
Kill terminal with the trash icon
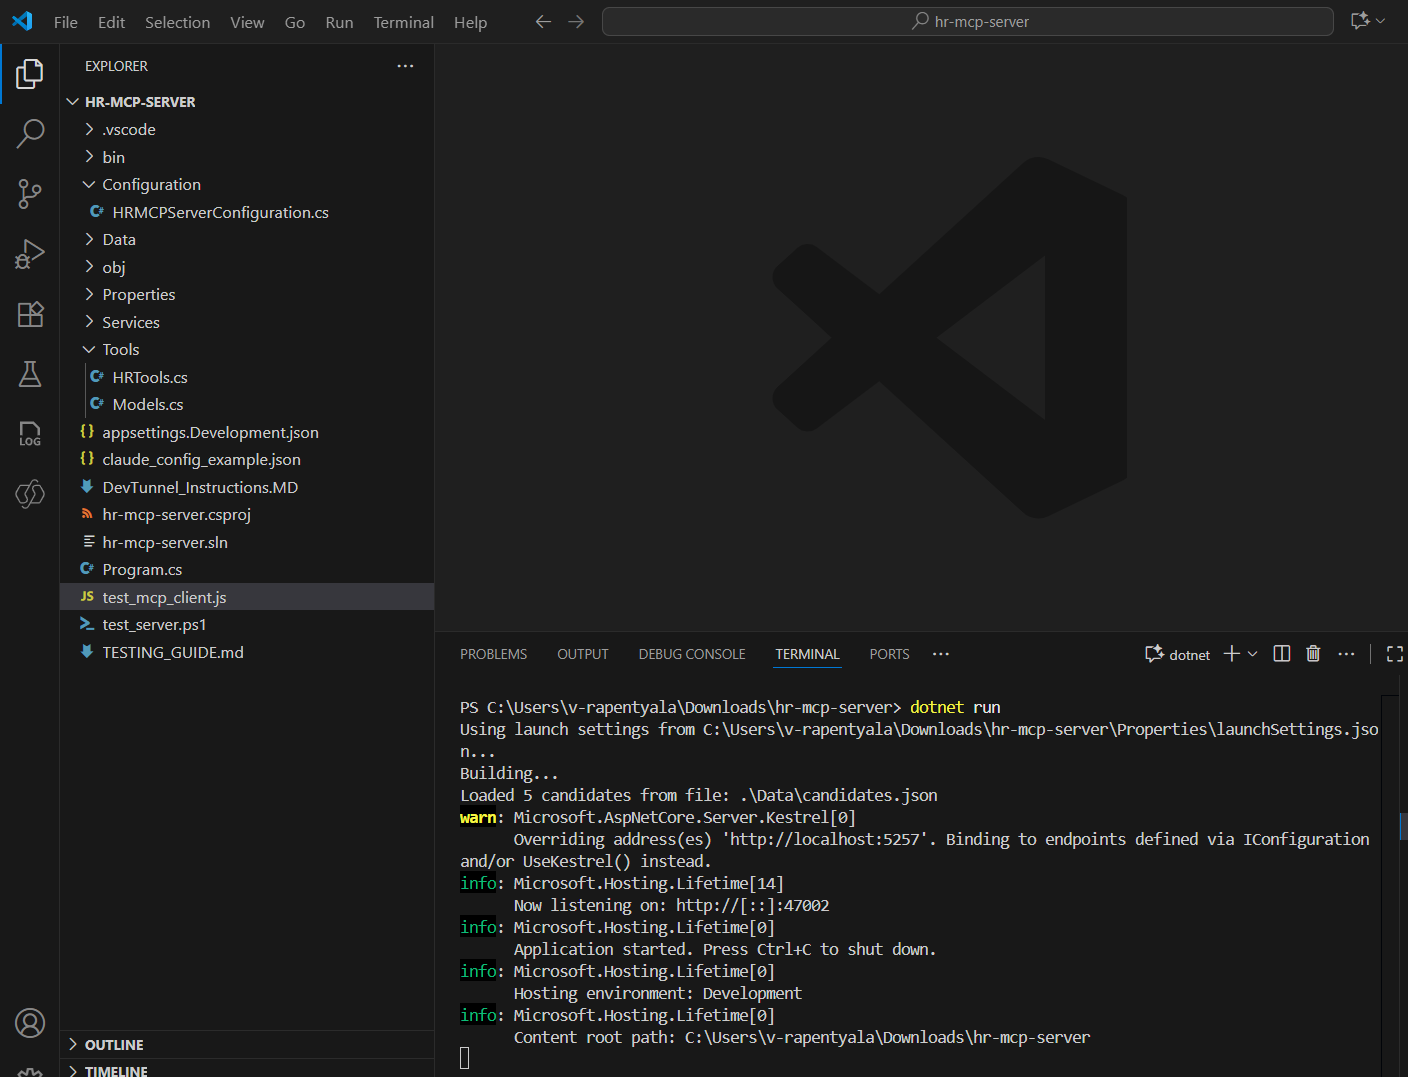(x=1313, y=654)
